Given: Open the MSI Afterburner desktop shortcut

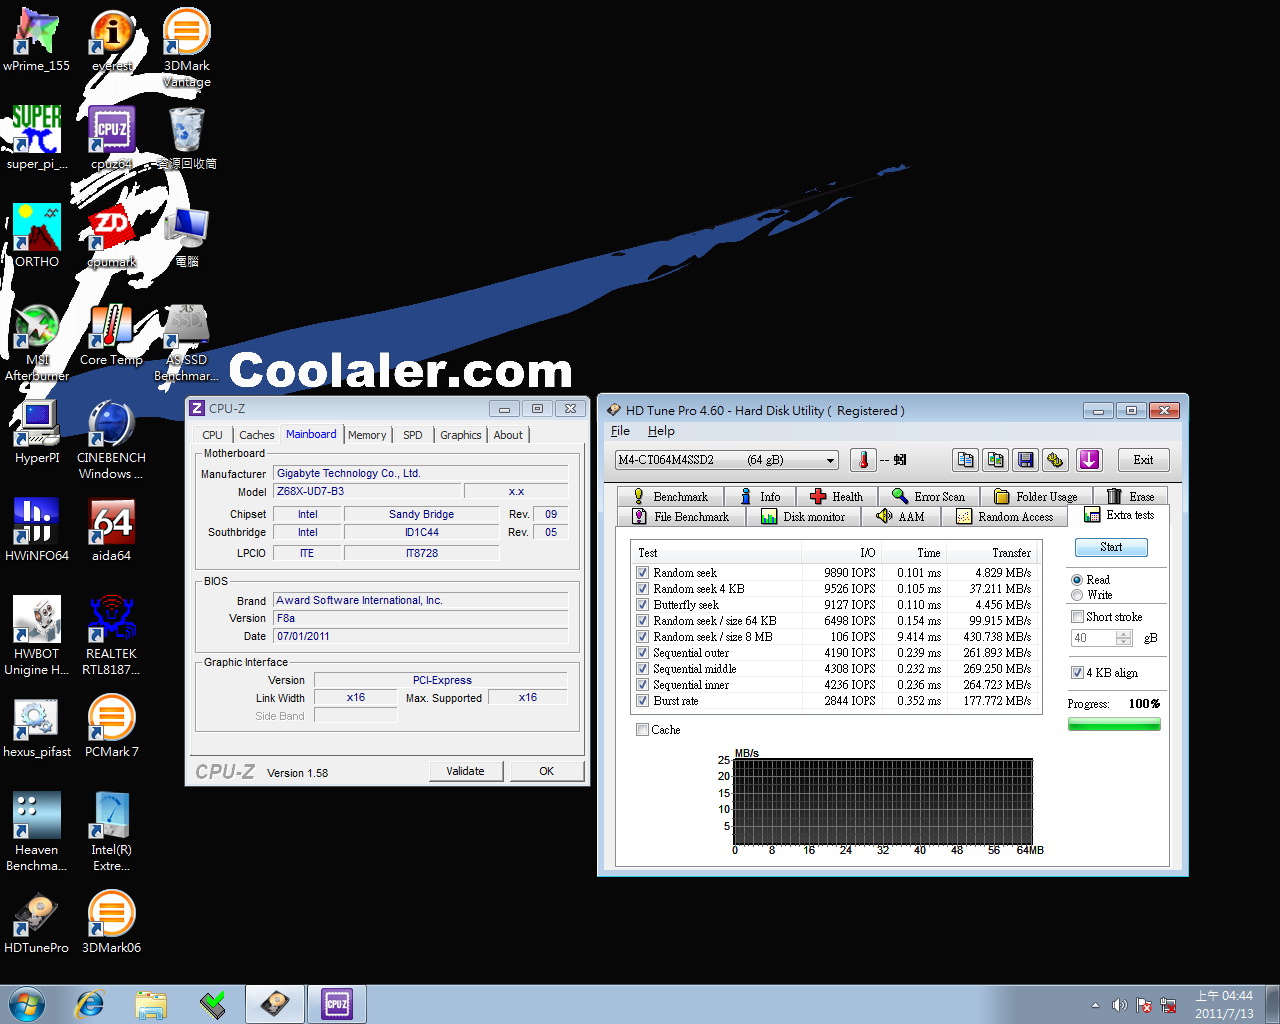Looking at the screenshot, I should click(37, 342).
